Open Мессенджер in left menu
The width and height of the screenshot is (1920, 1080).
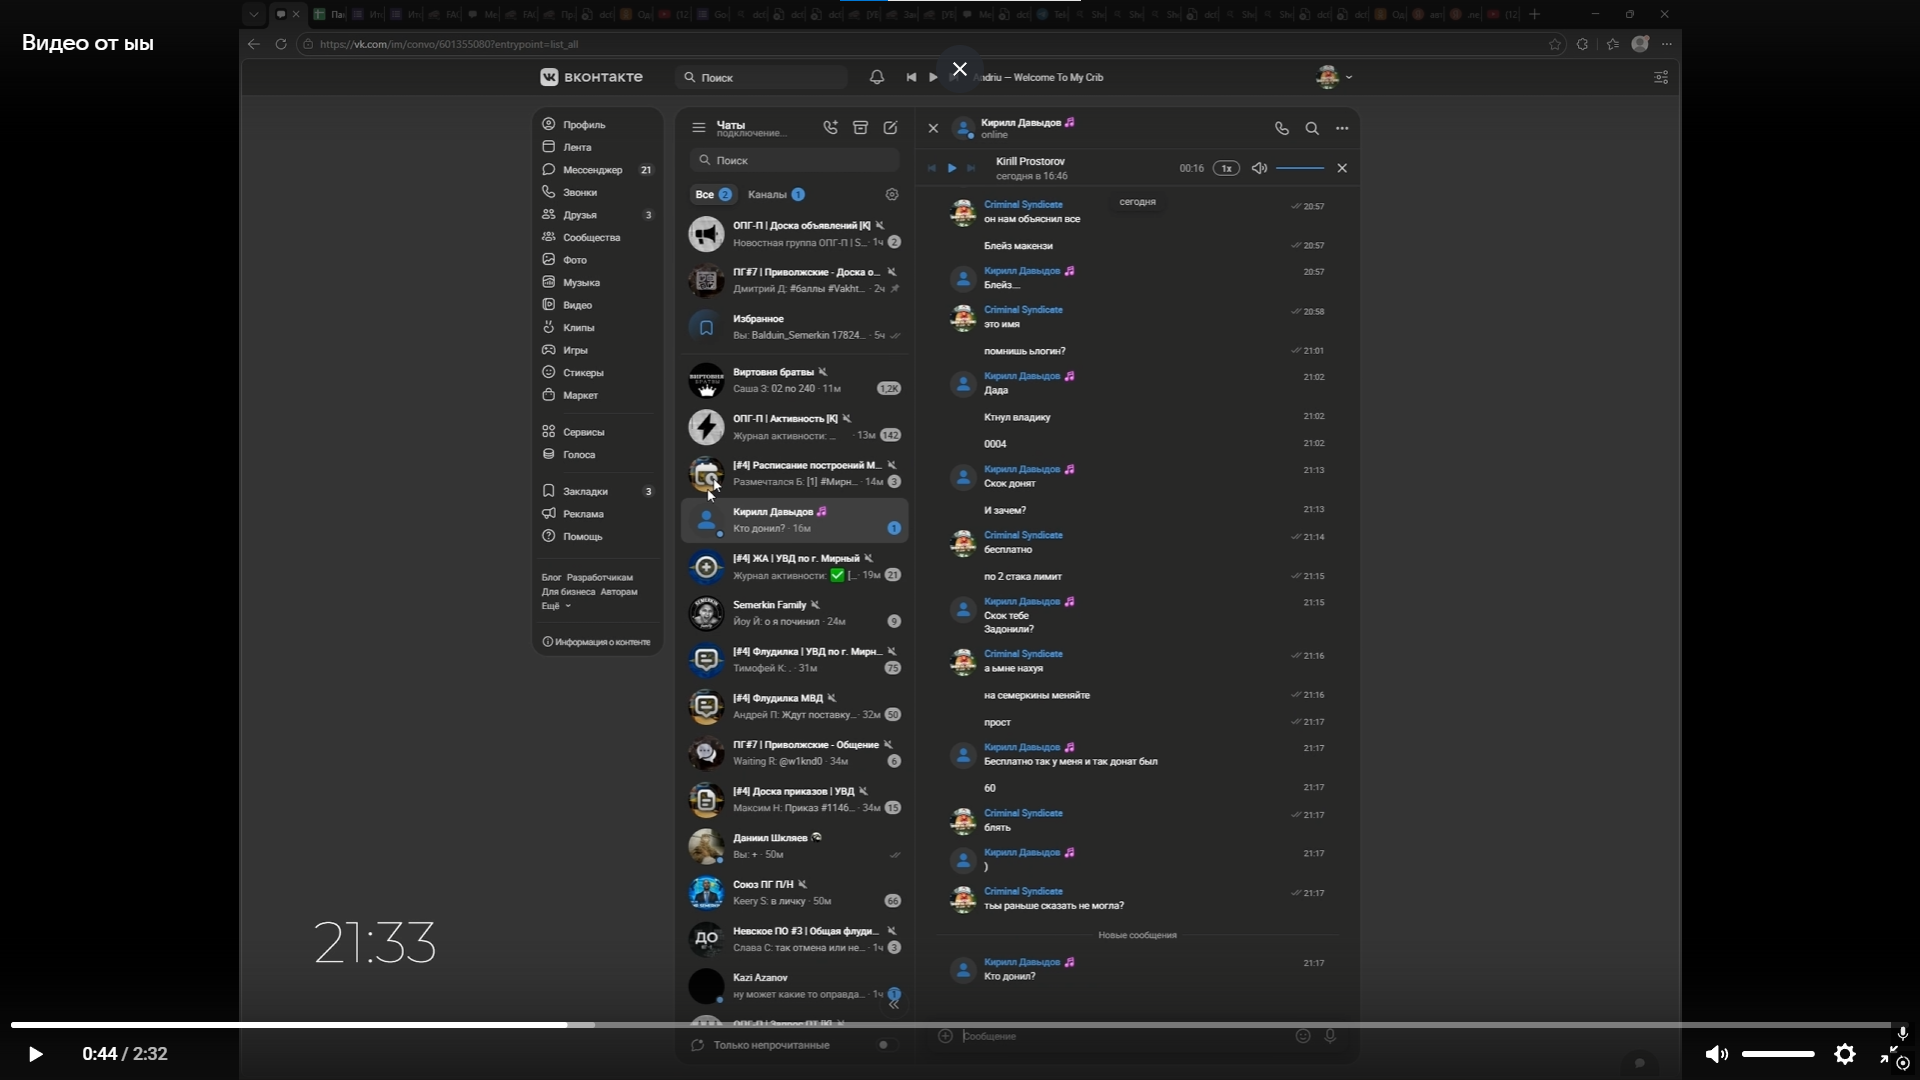point(592,170)
